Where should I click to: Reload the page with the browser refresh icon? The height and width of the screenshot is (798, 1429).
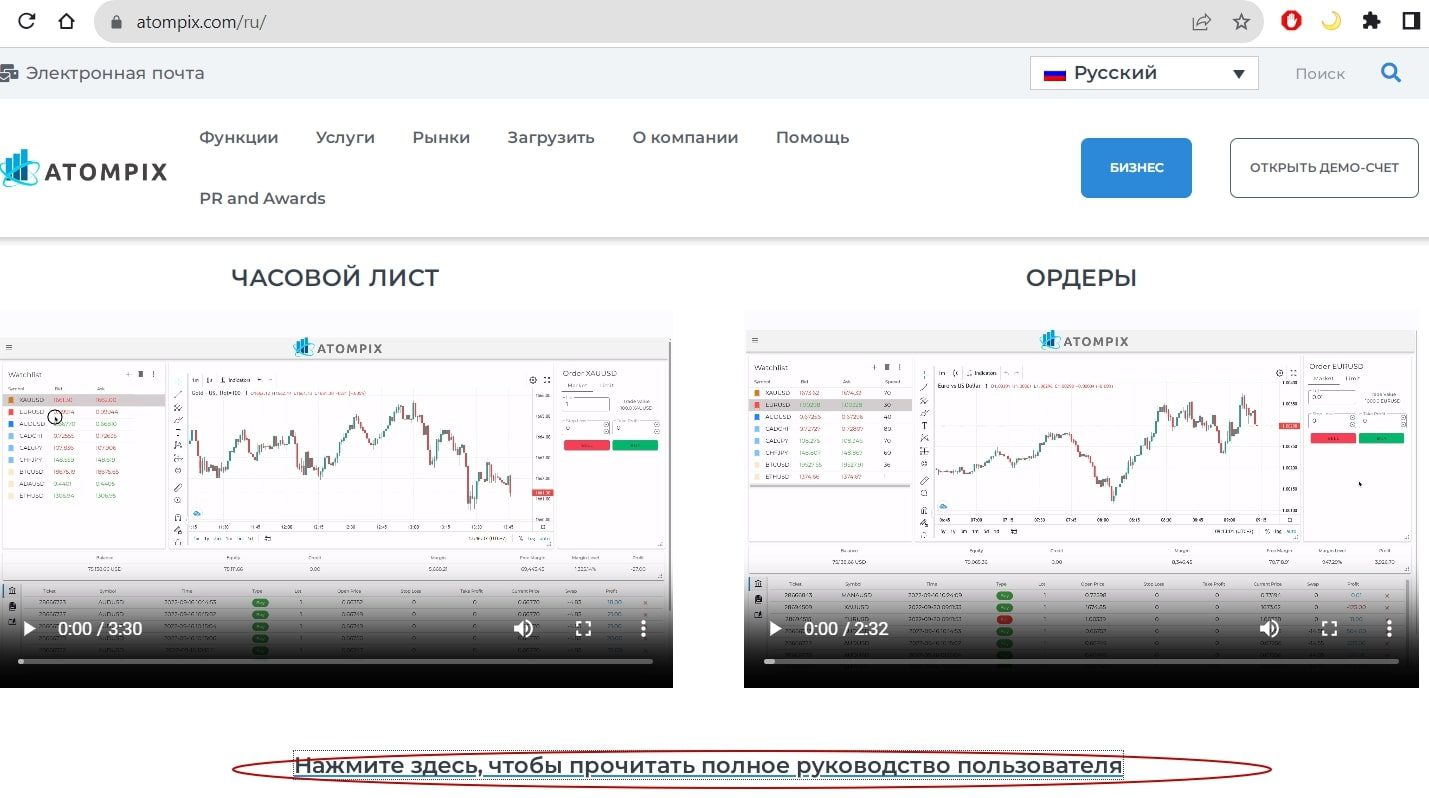click(x=28, y=21)
